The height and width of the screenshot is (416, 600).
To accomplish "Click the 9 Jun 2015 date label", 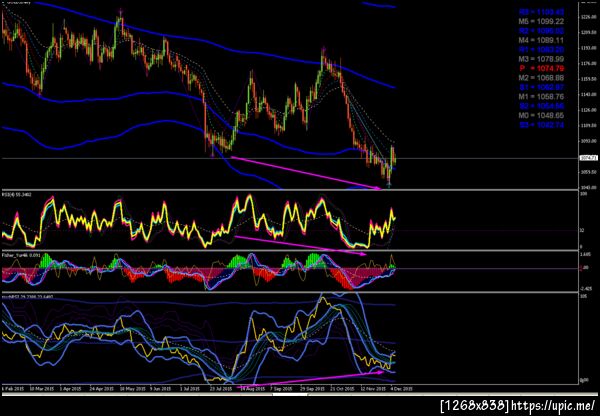I will (x=161, y=388).
